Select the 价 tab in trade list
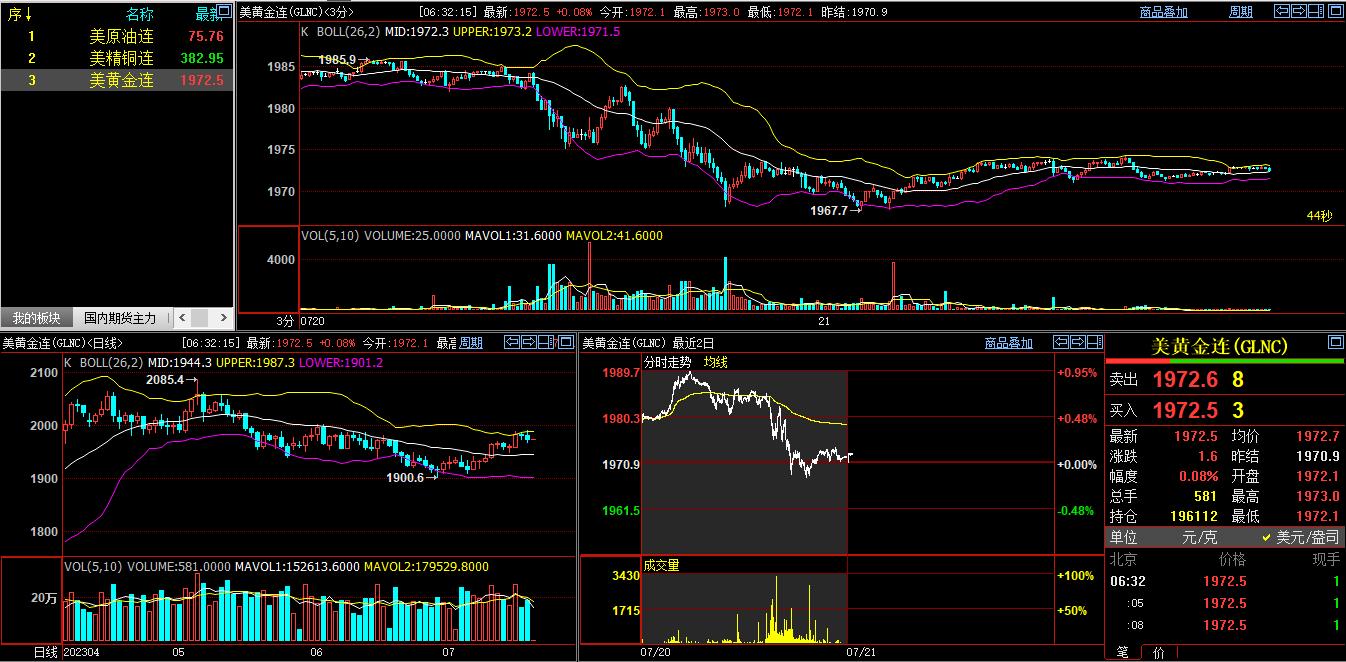 click(x=1158, y=652)
